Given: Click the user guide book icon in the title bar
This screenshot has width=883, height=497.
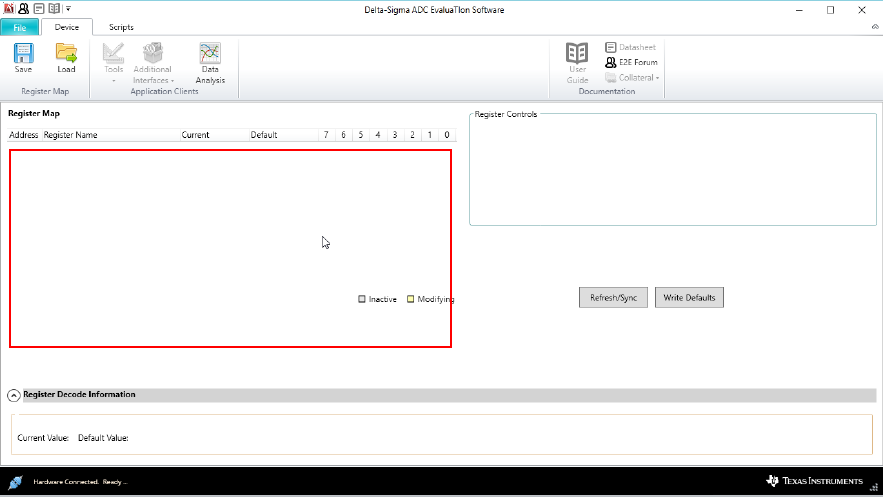Looking at the screenshot, I should (54, 8).
